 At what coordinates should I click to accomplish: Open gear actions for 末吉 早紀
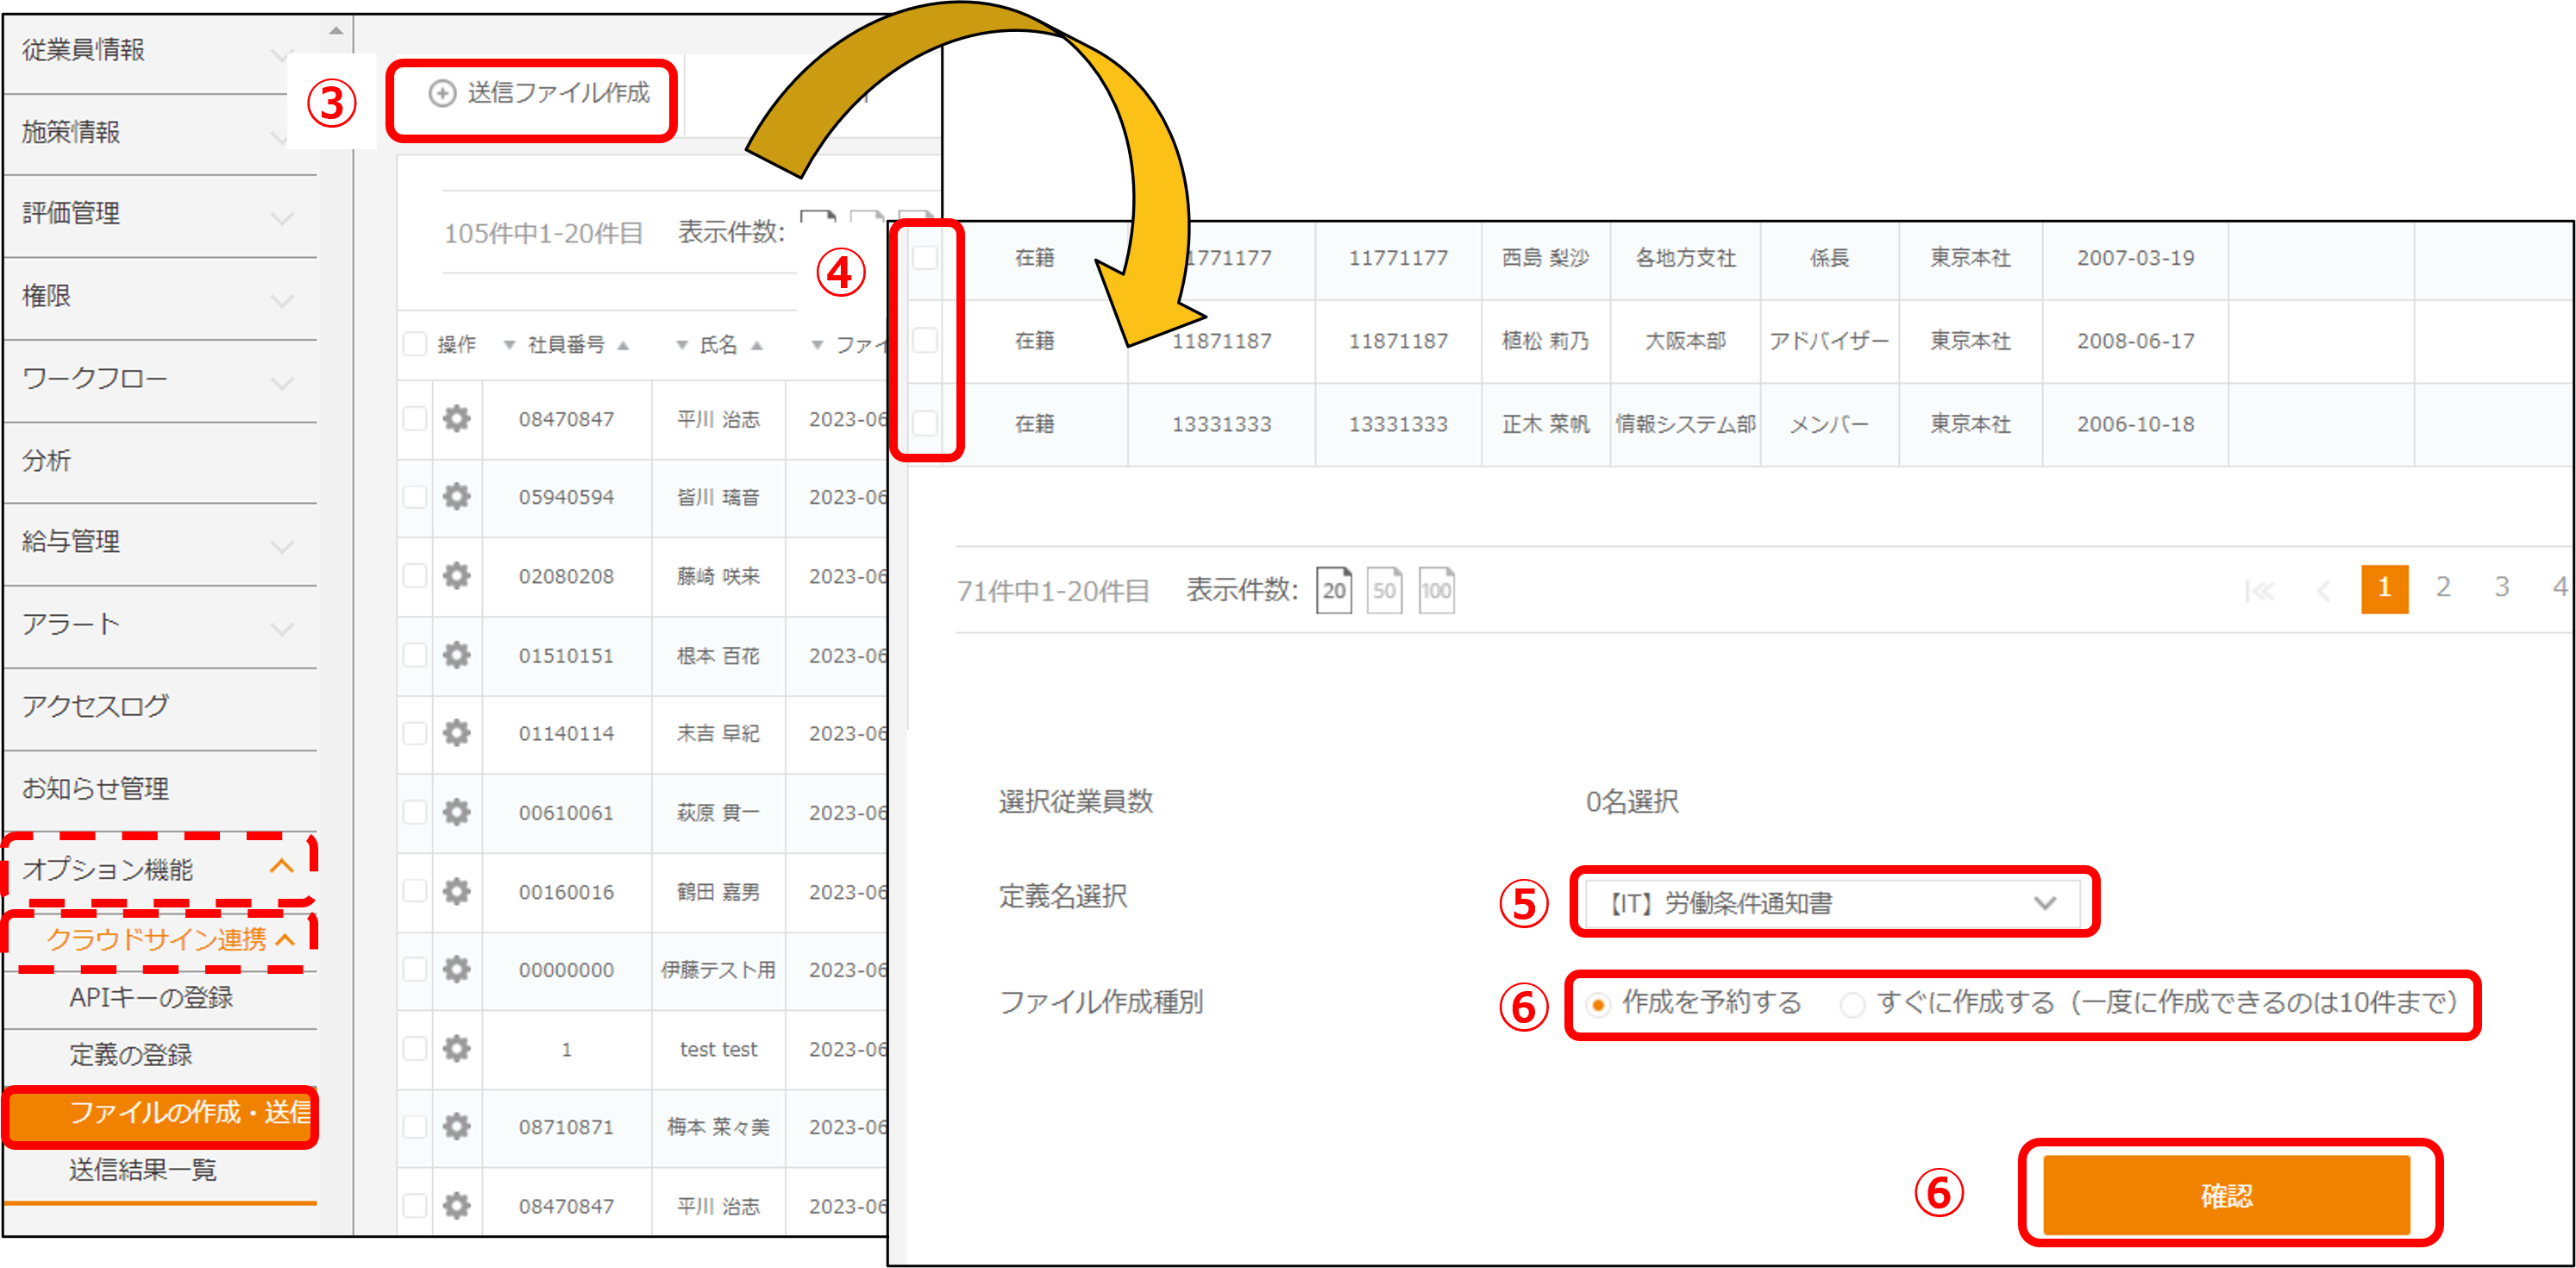457,733
